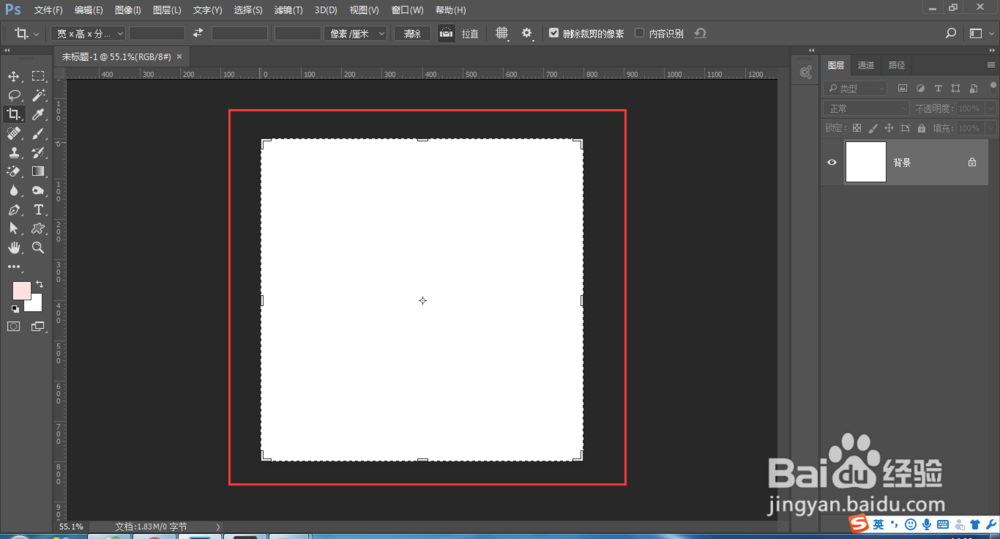Open the fill 填充 slider dropdown arrow
Screen dimensions: 1000x539
[990, 128]
